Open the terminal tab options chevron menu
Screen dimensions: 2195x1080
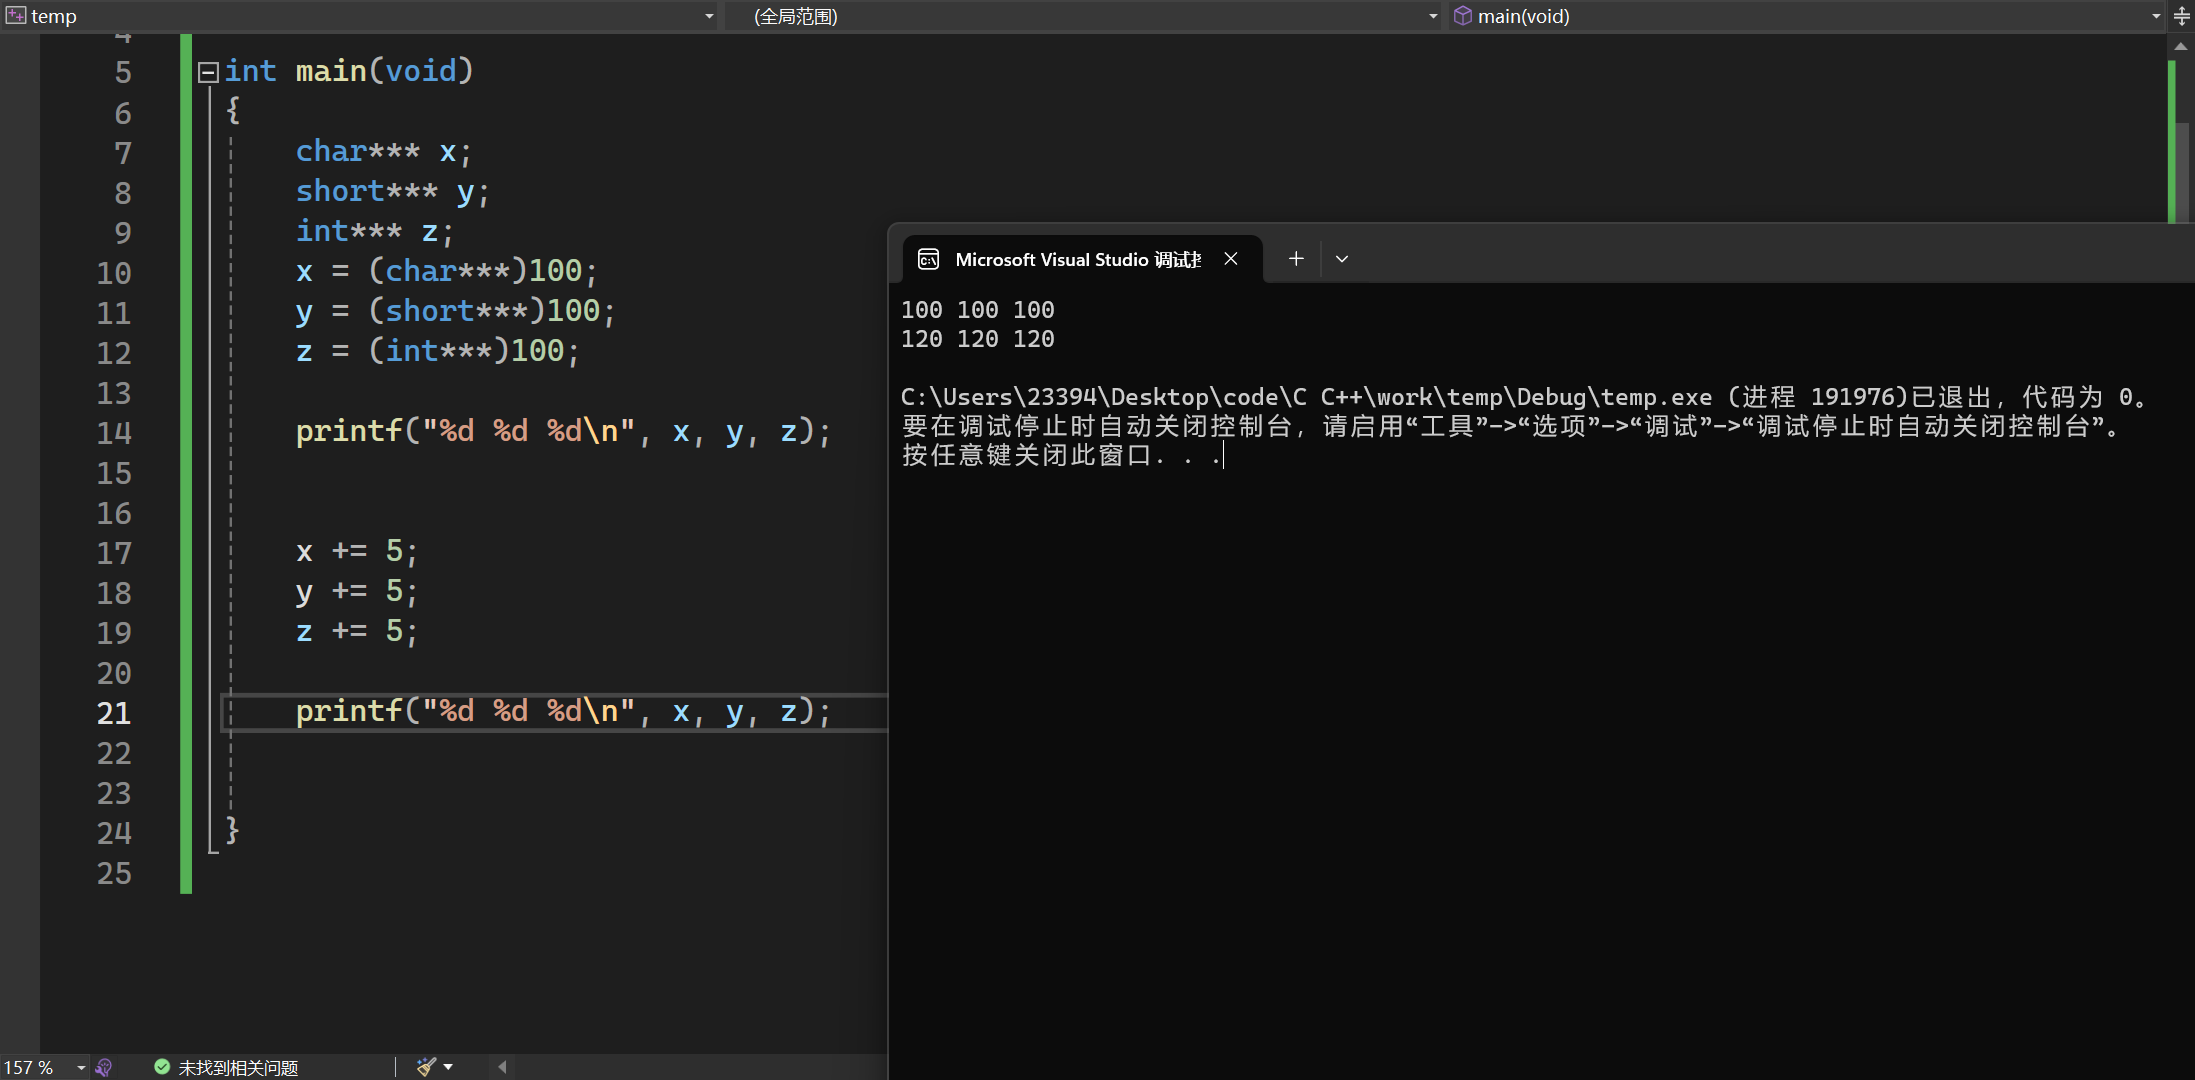tap(1342, 259)
